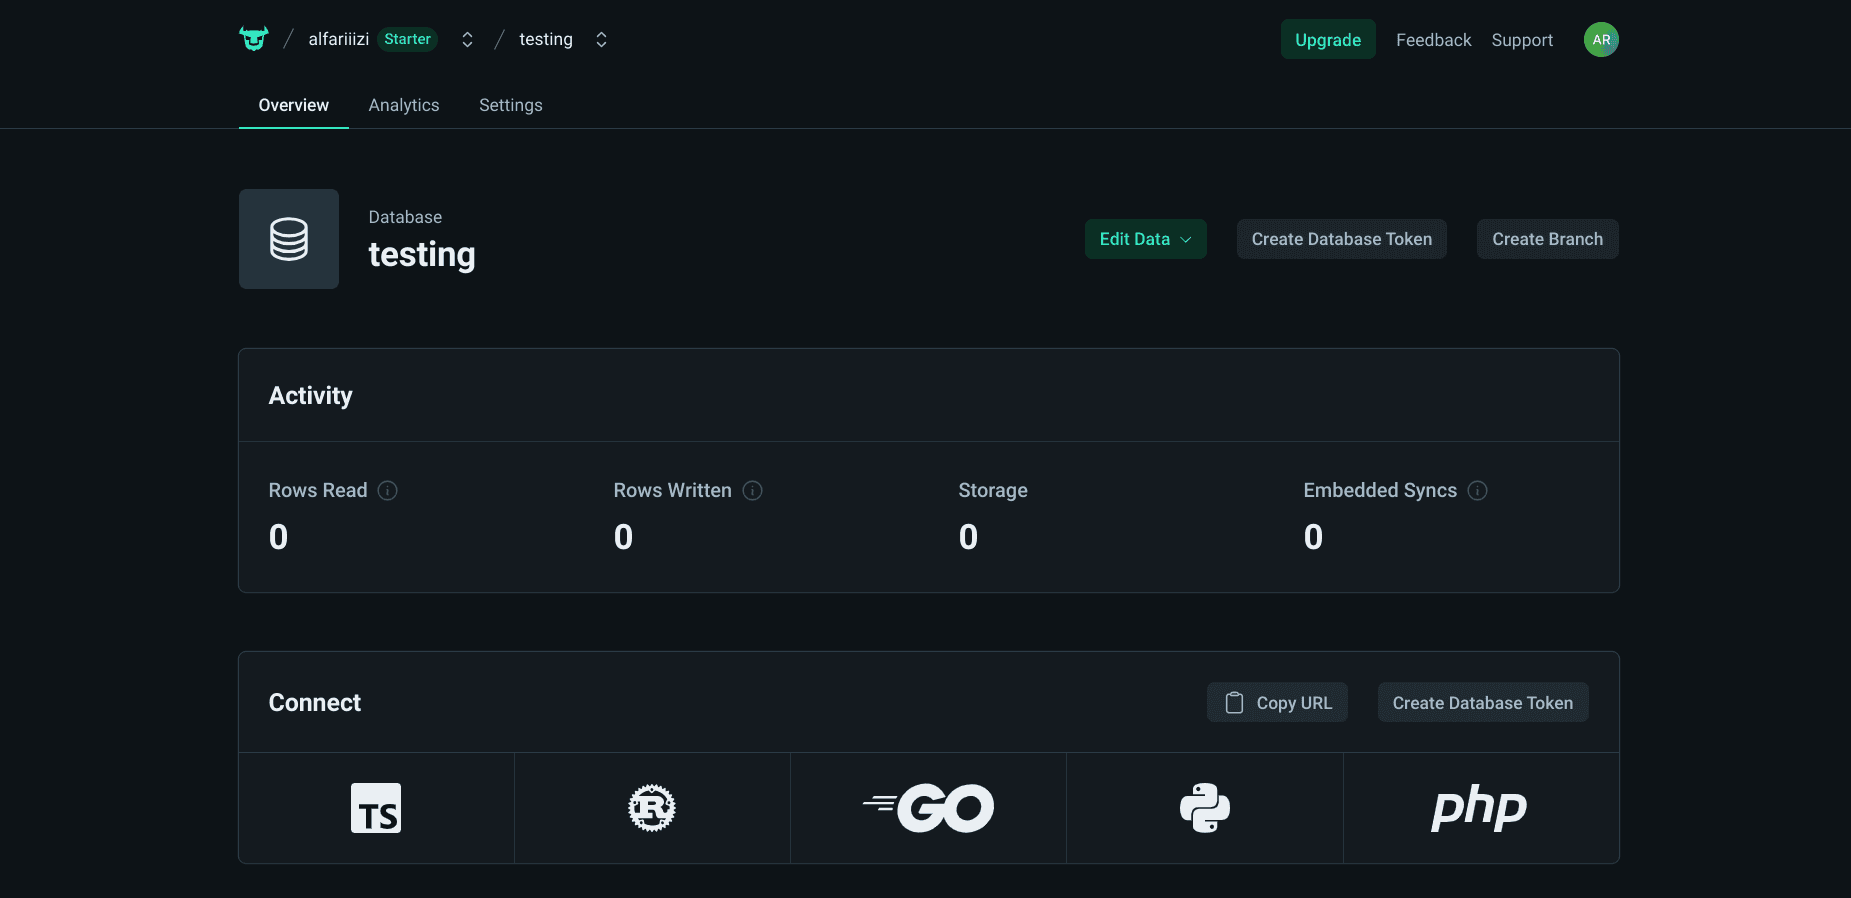Expand the alfariiizi organization switcher

tap(467, 39)
